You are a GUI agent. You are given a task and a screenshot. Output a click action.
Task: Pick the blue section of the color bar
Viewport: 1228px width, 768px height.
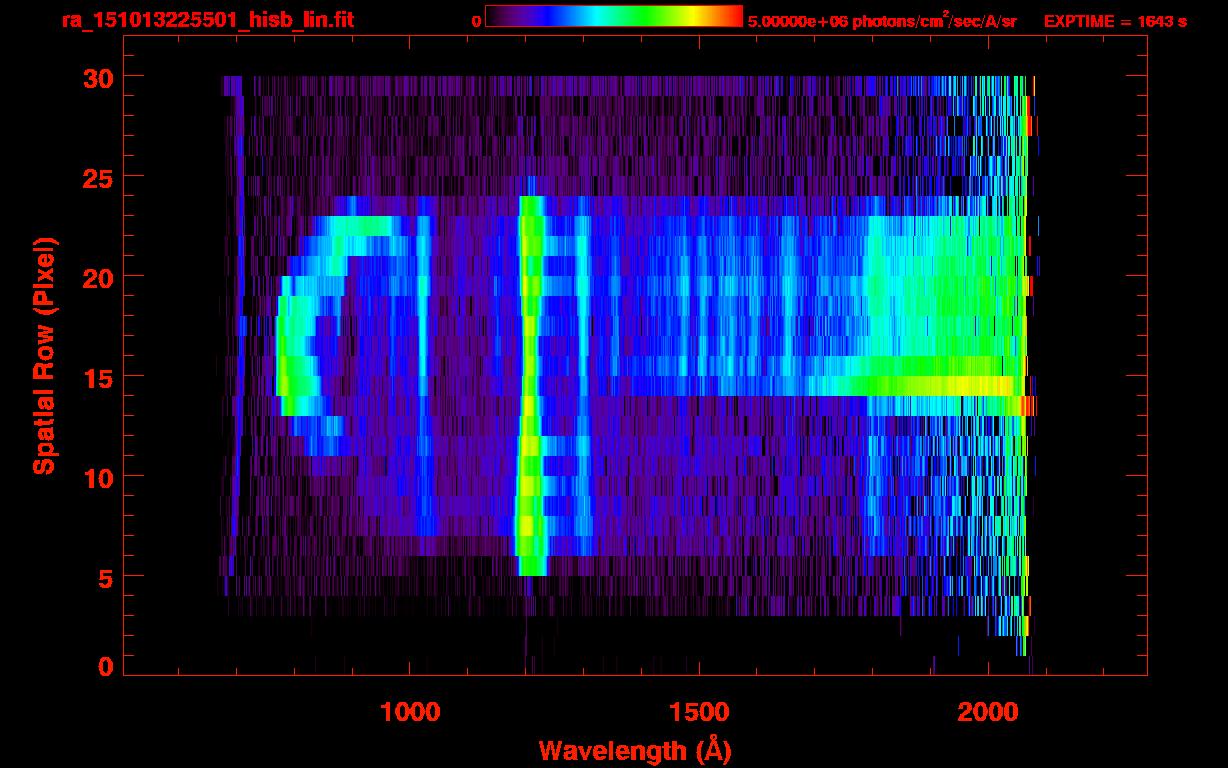click(x=545, y=16)
